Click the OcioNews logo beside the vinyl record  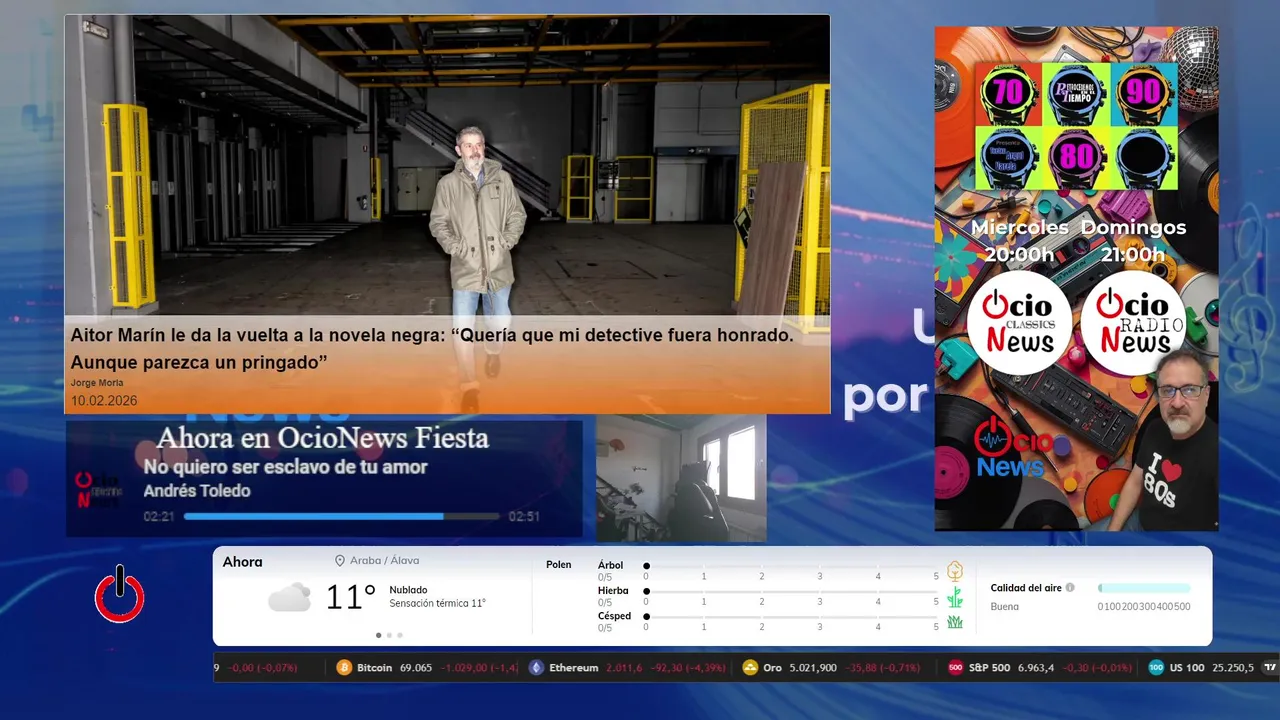[1014, 447]
